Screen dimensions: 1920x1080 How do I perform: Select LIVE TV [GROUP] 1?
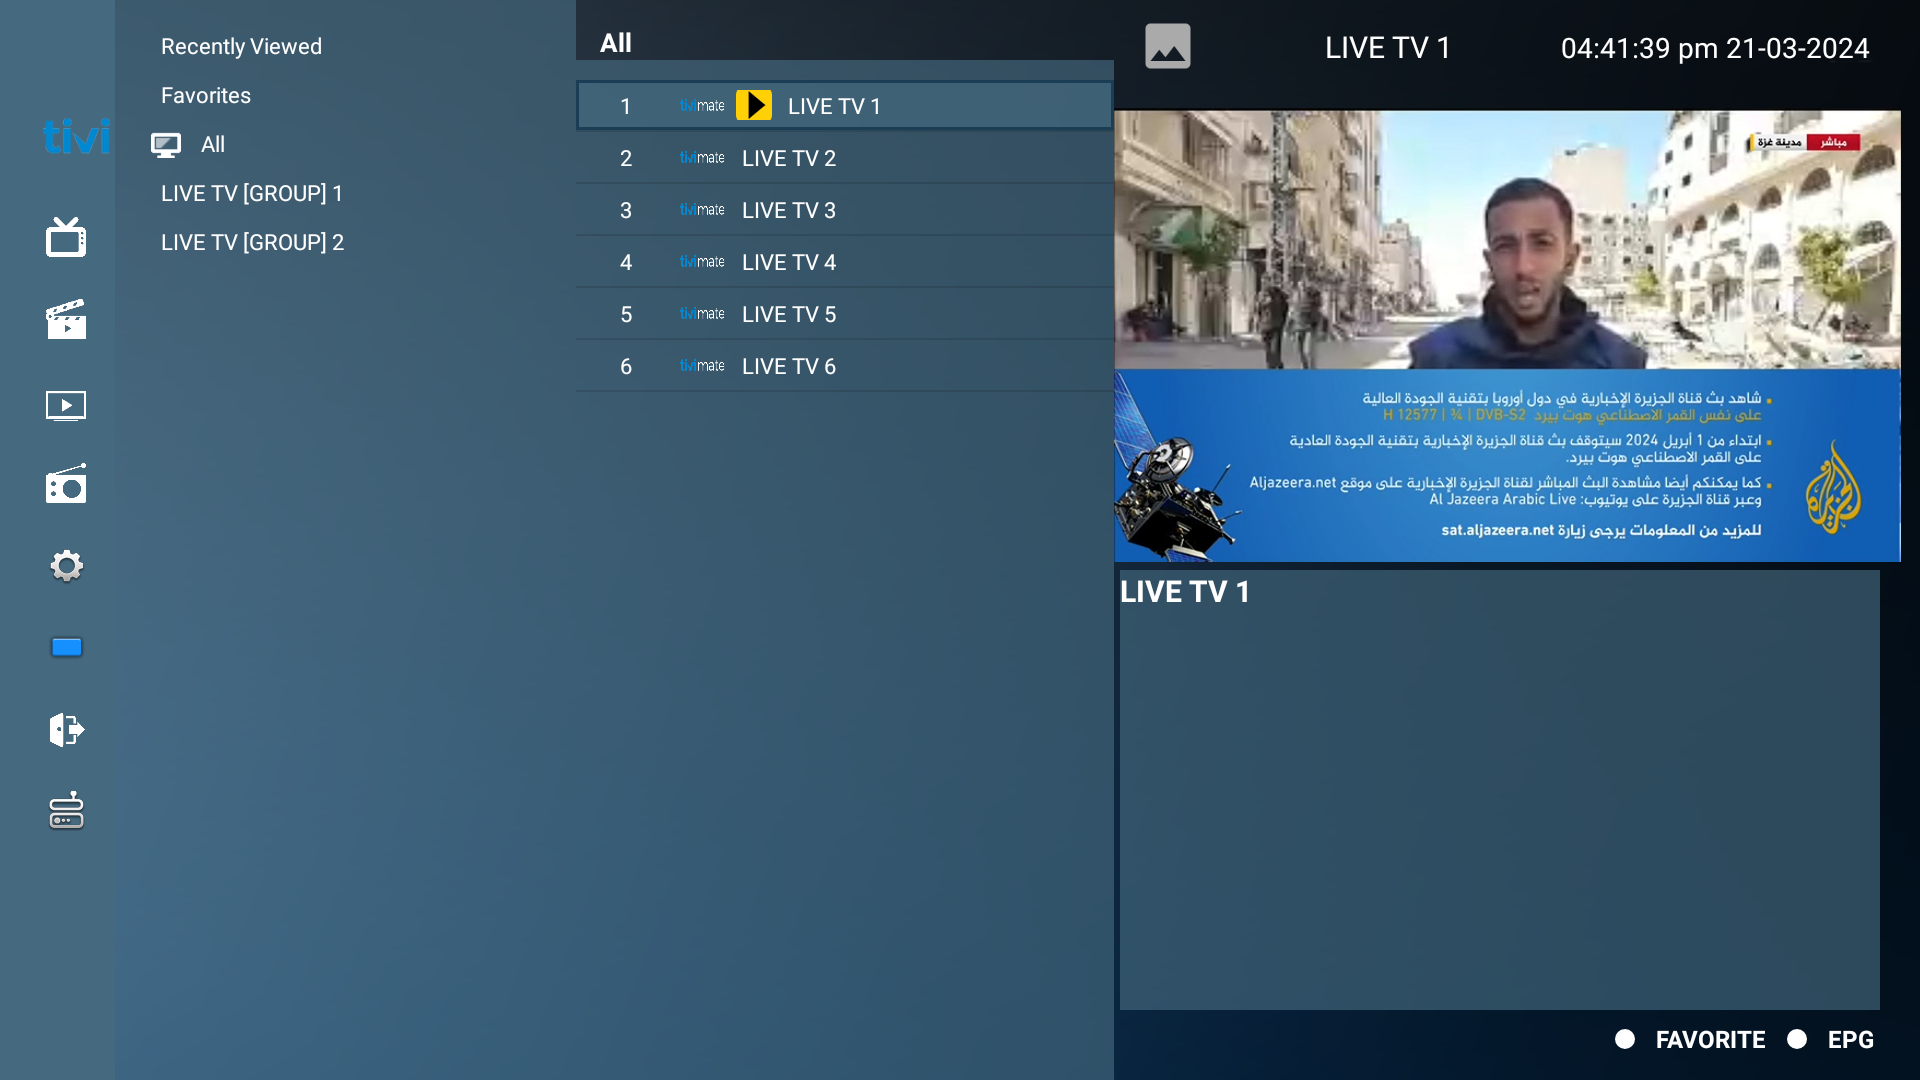[x=252, y=193]
